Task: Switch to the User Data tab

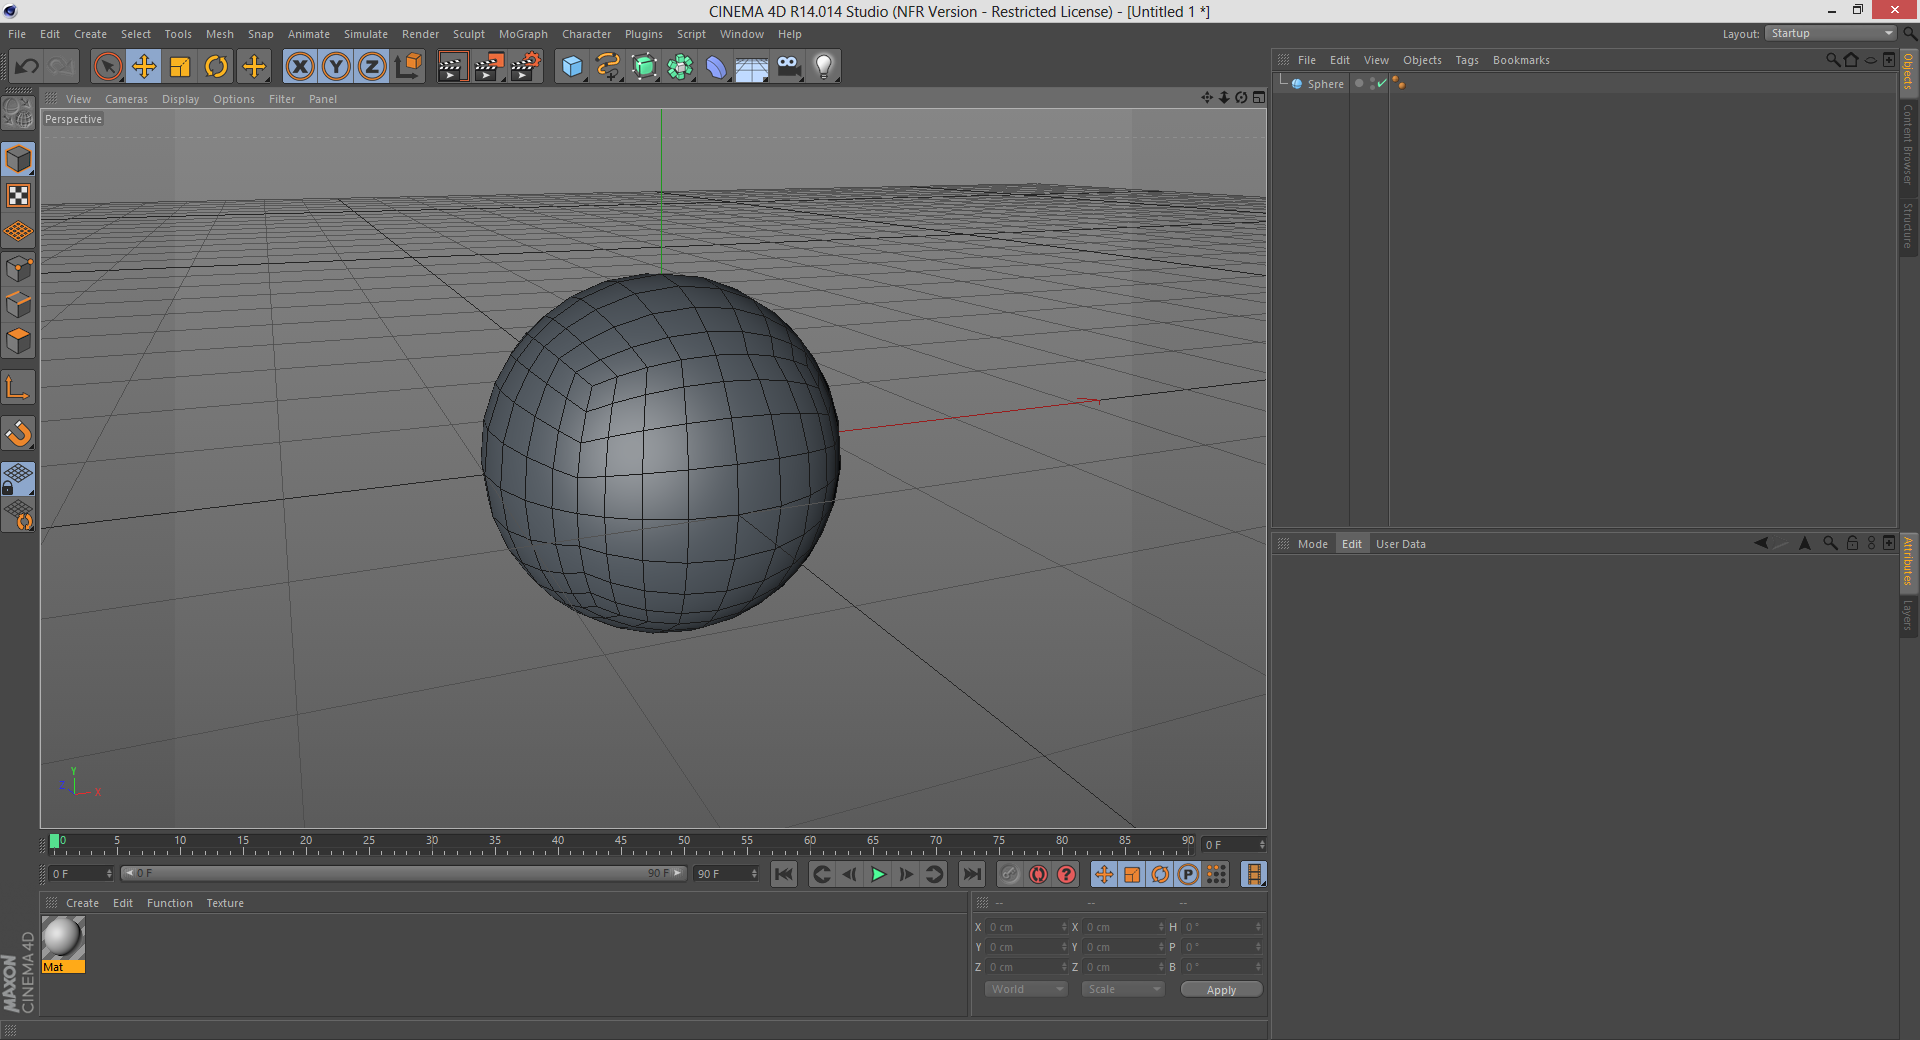Action: point(1400,543)
